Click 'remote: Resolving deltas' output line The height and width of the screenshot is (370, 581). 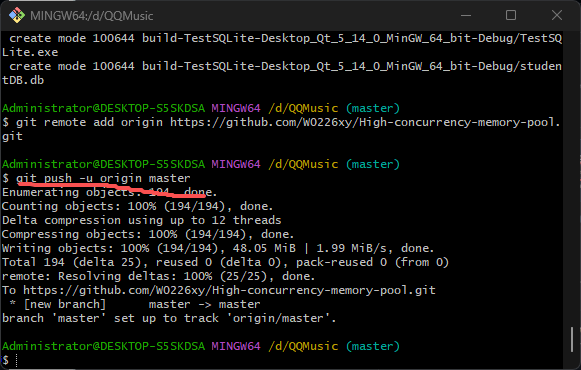click(x=159, y=276)
